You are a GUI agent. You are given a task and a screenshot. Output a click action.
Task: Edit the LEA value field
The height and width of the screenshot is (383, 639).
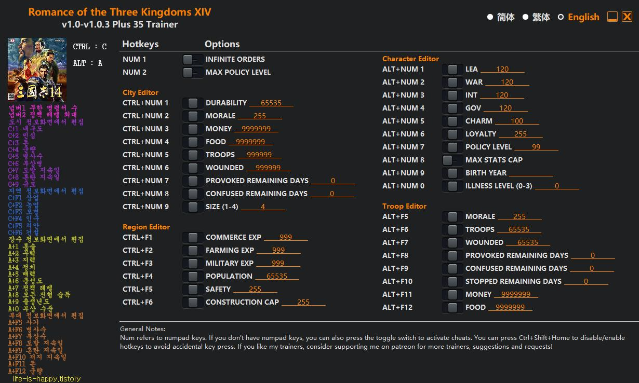tap(502, 69)
